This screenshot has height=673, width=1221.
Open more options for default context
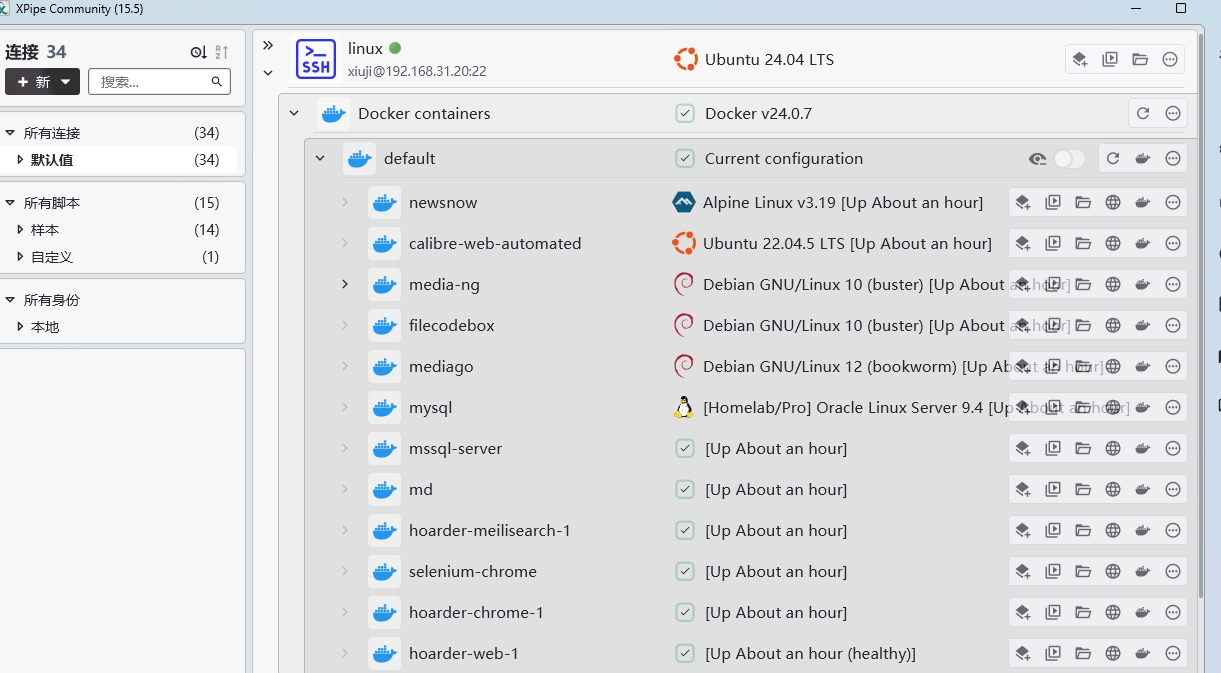pos(1173,158)
